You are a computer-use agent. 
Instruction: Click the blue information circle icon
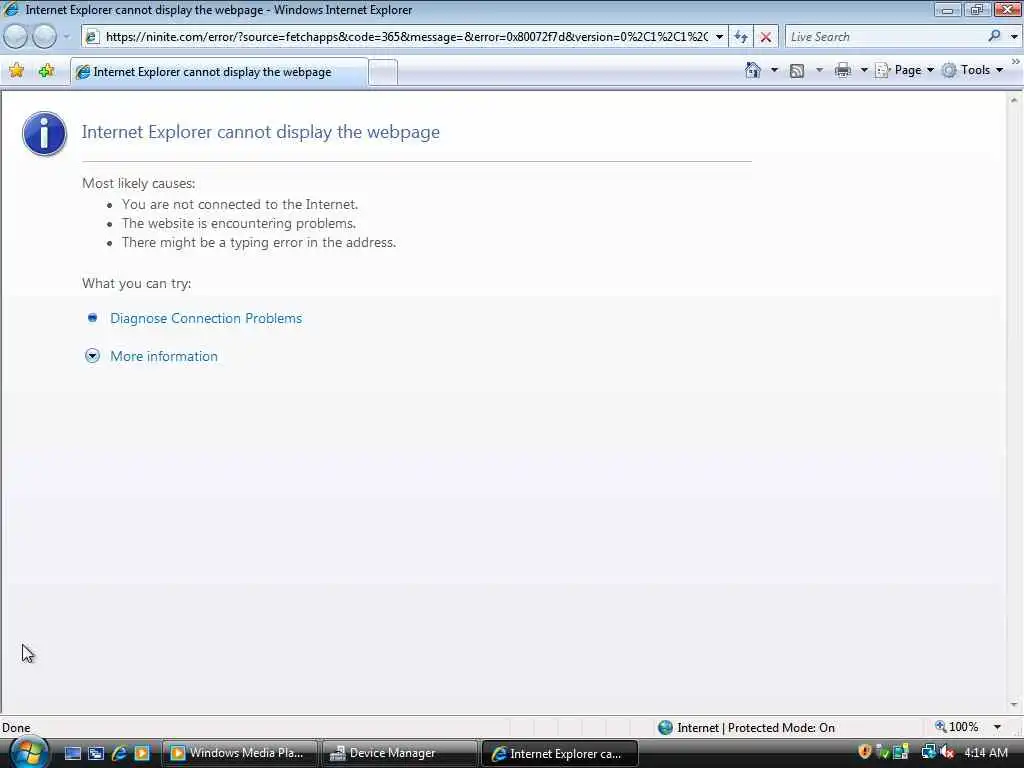(x=44, y=133)
